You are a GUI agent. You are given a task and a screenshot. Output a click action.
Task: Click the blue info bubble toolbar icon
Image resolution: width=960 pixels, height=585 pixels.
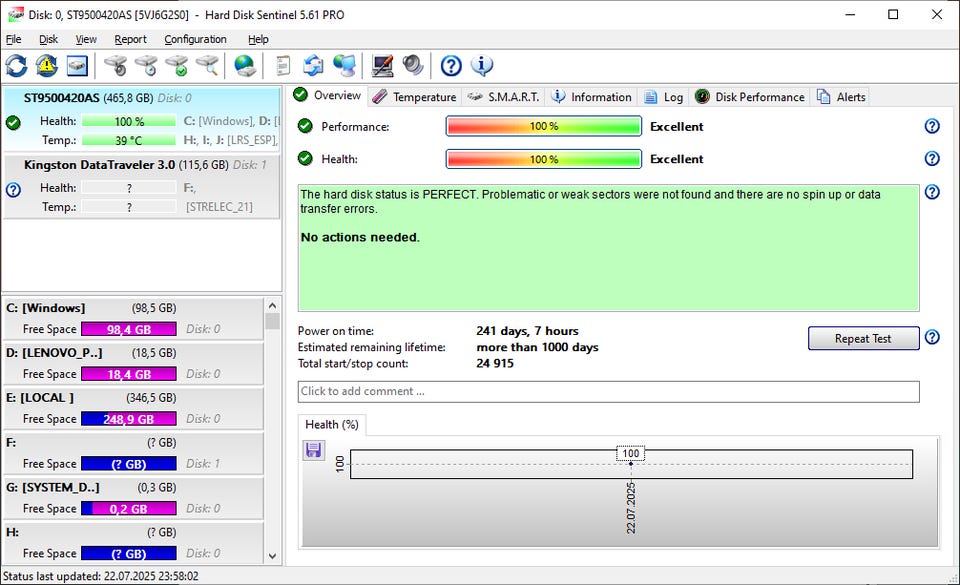tap(482, 66)
